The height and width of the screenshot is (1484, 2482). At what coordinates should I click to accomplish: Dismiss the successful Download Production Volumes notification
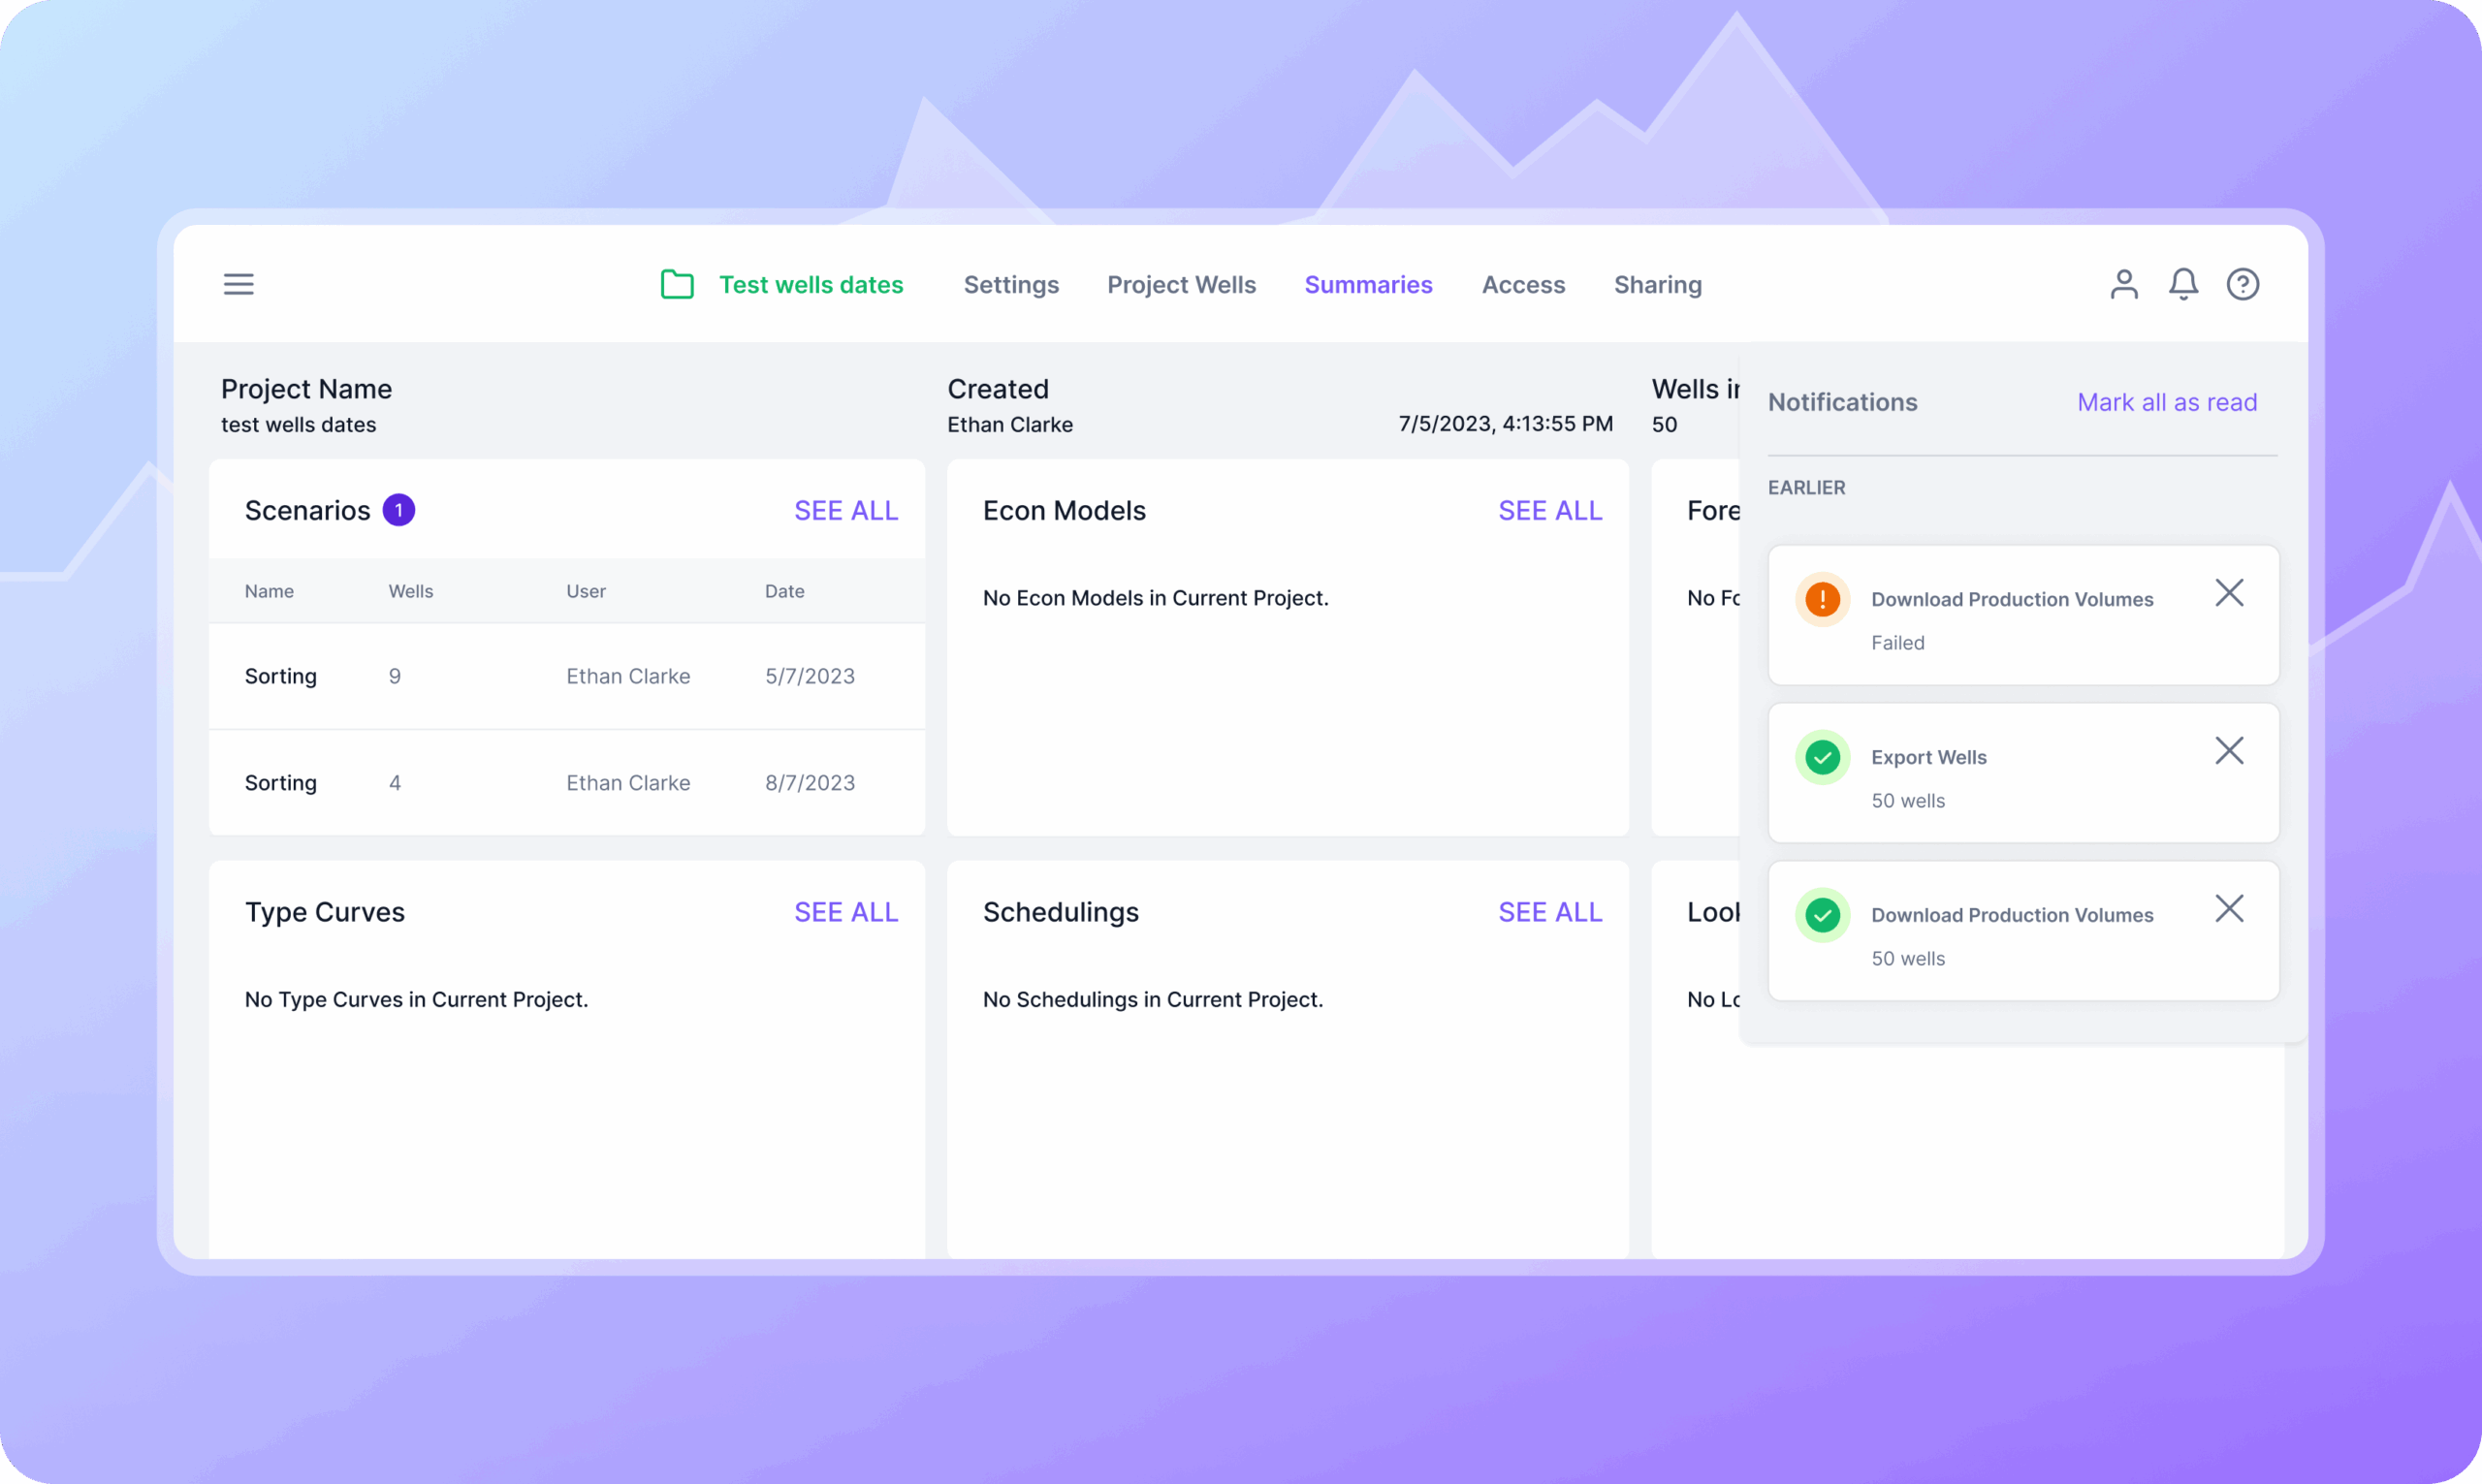[x=2229, y=909]
